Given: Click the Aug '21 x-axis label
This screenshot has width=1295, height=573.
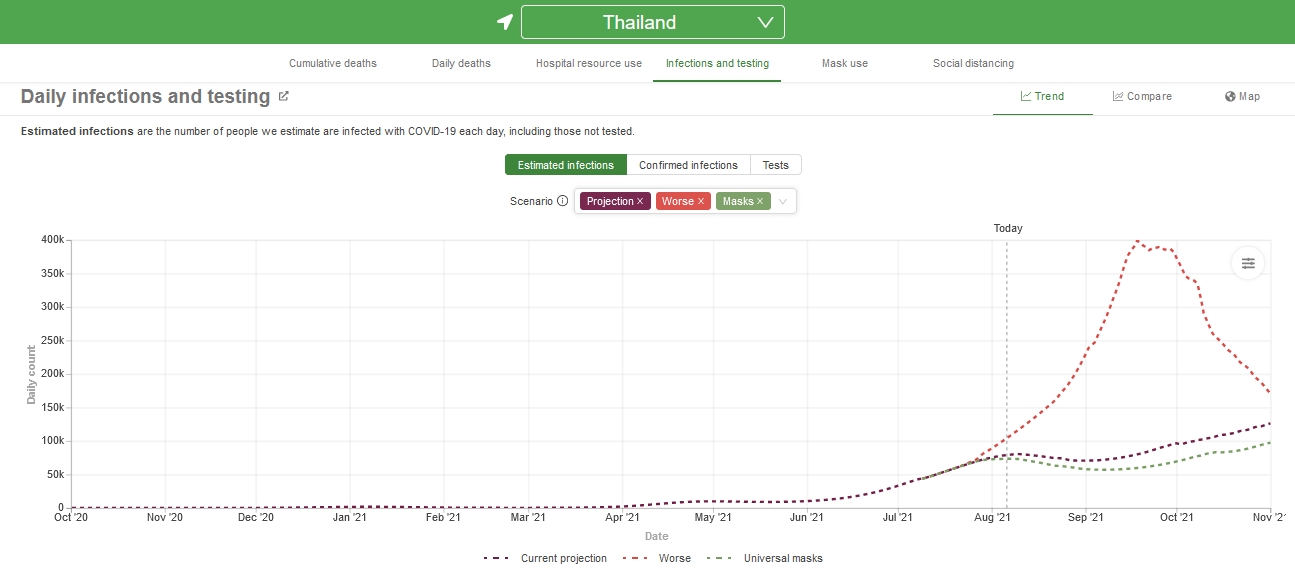Looking at the screenshot, I should [x=992, y=517].
